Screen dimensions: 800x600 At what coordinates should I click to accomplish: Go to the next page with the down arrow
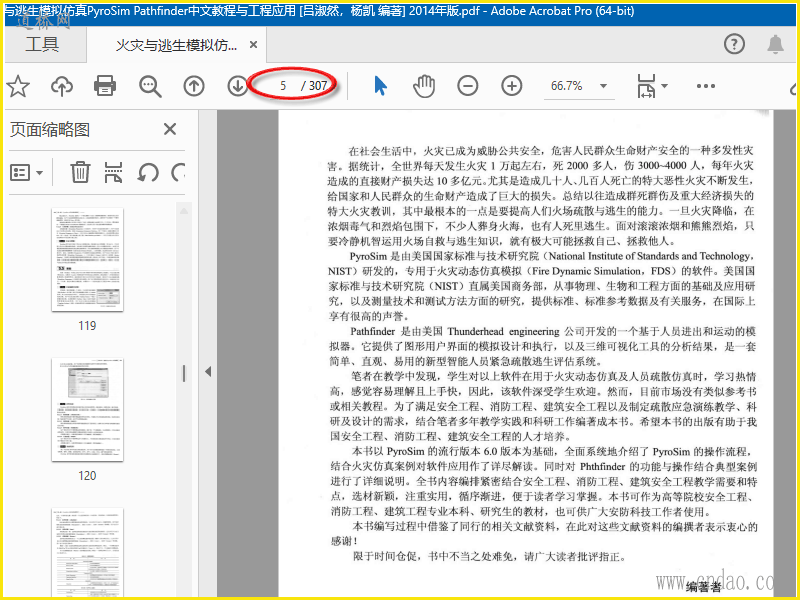[x=237, y=86]
